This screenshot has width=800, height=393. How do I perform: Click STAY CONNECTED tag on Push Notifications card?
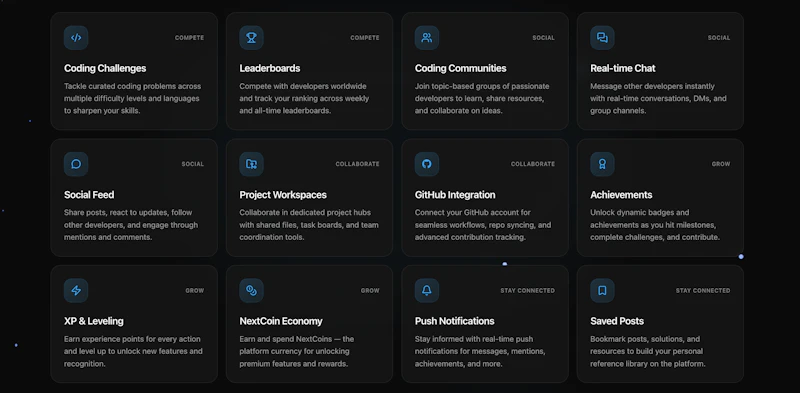528,291
